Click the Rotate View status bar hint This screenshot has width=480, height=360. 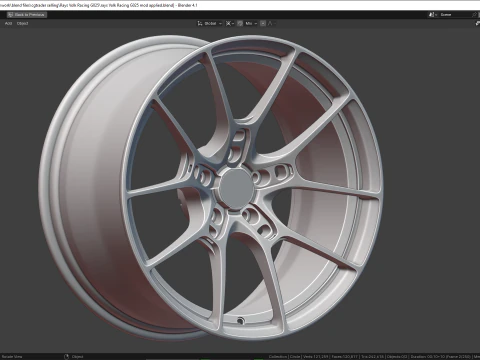(12, 357)
